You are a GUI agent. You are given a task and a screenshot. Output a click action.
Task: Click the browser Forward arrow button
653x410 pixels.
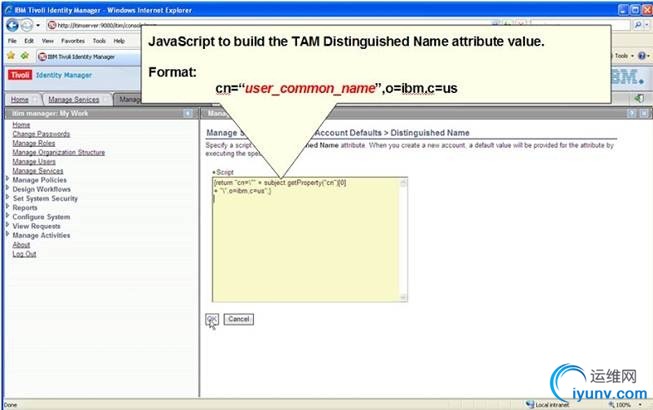[27, 25]
